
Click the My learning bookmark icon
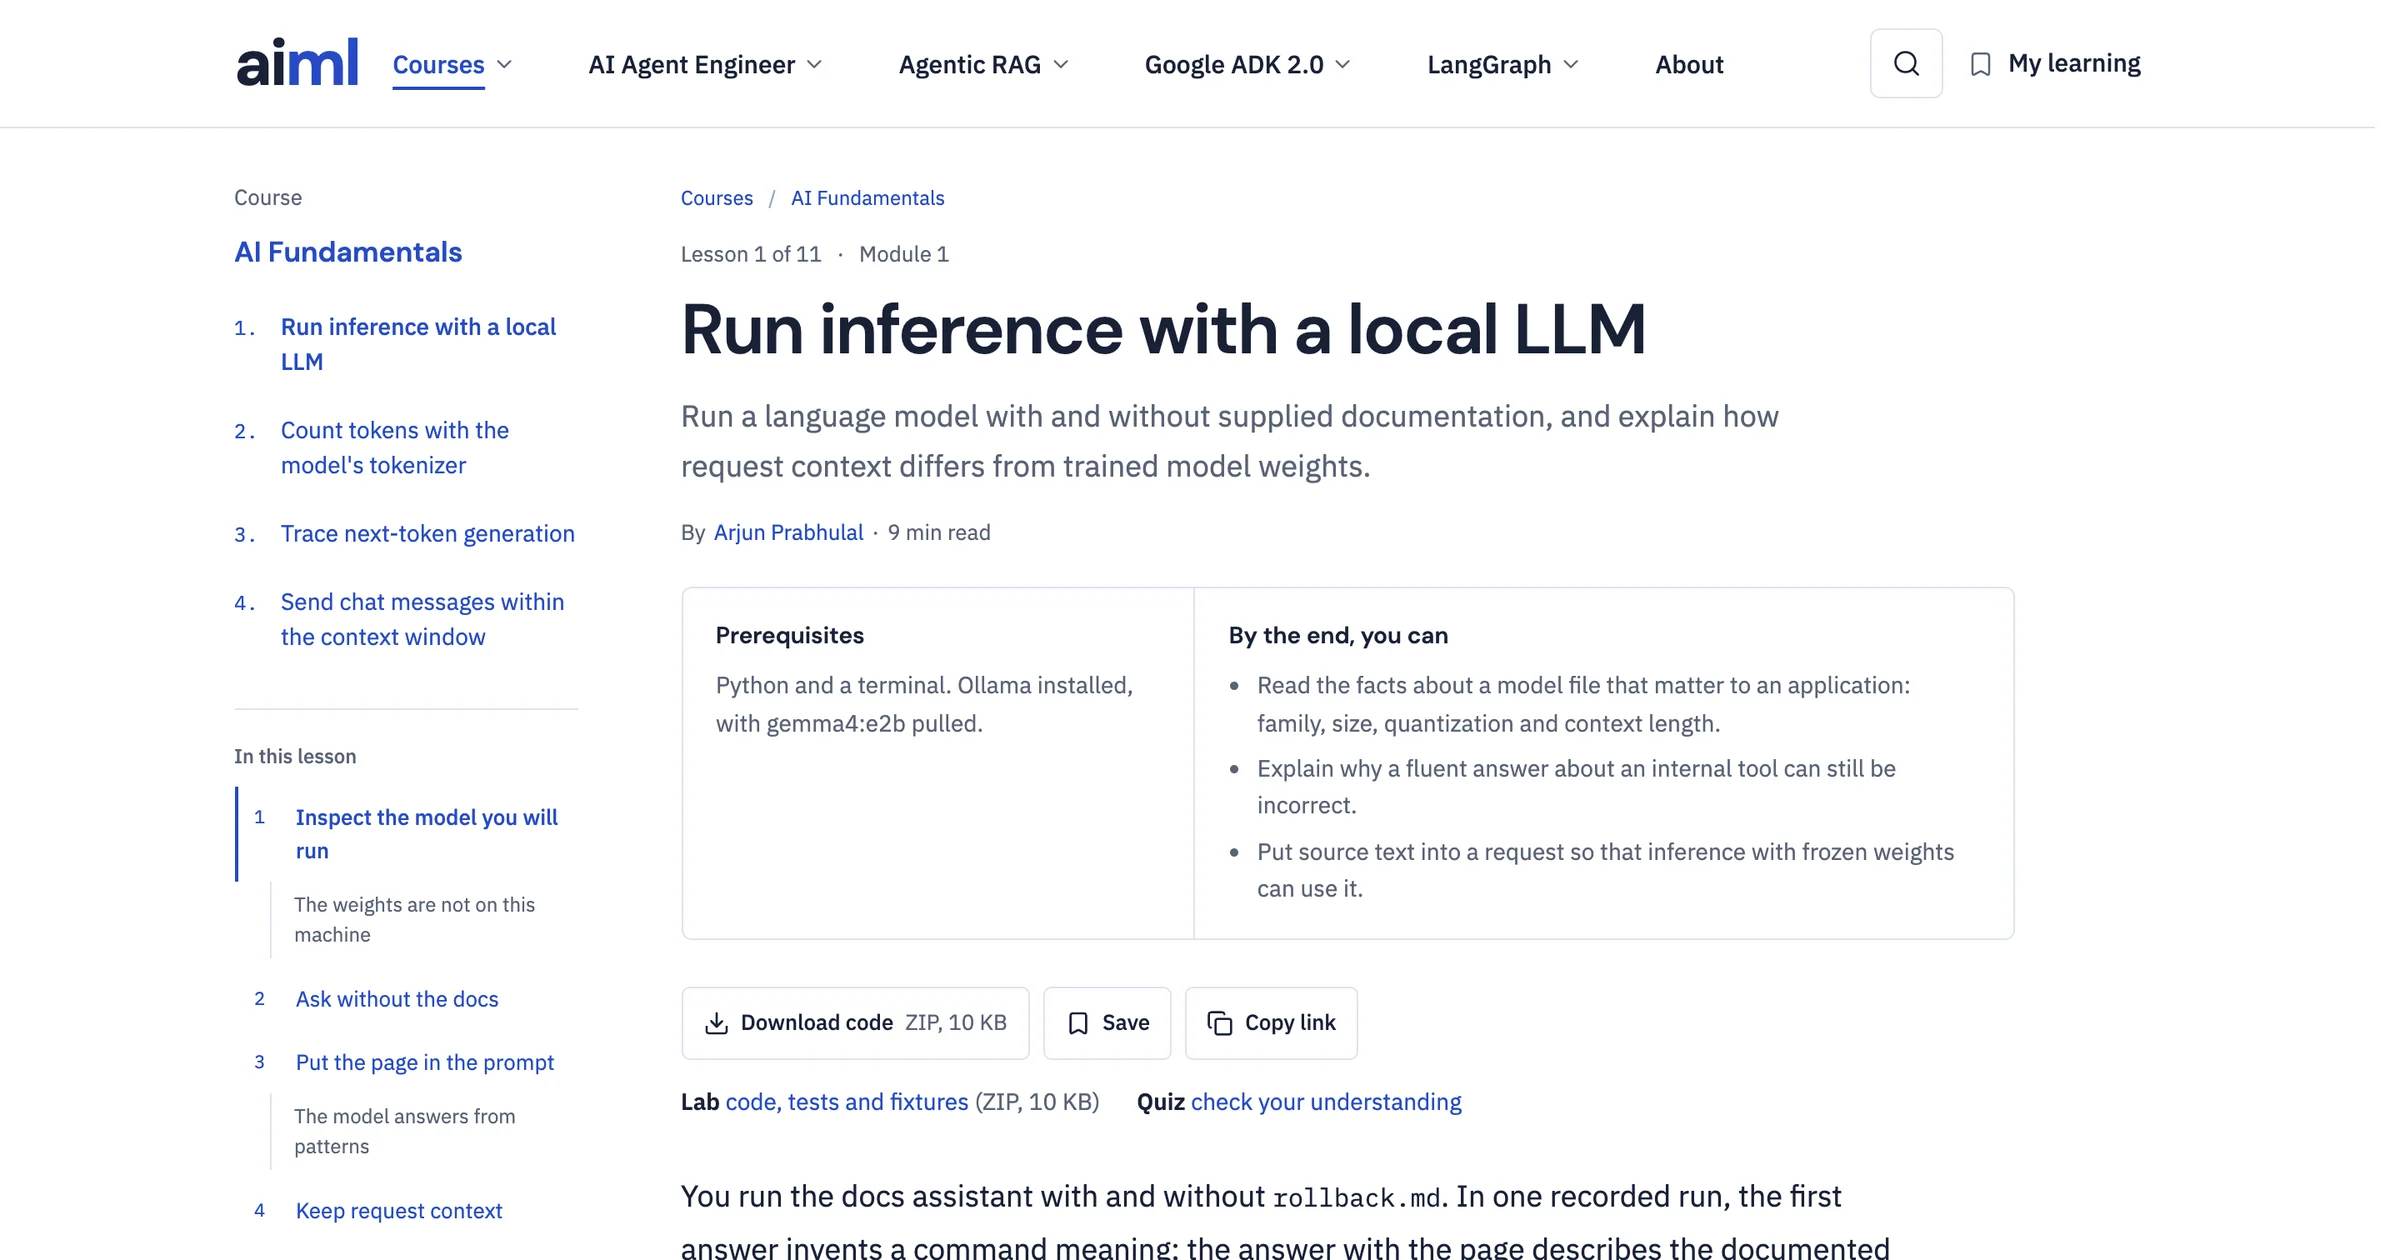[x=1980, y=64]
